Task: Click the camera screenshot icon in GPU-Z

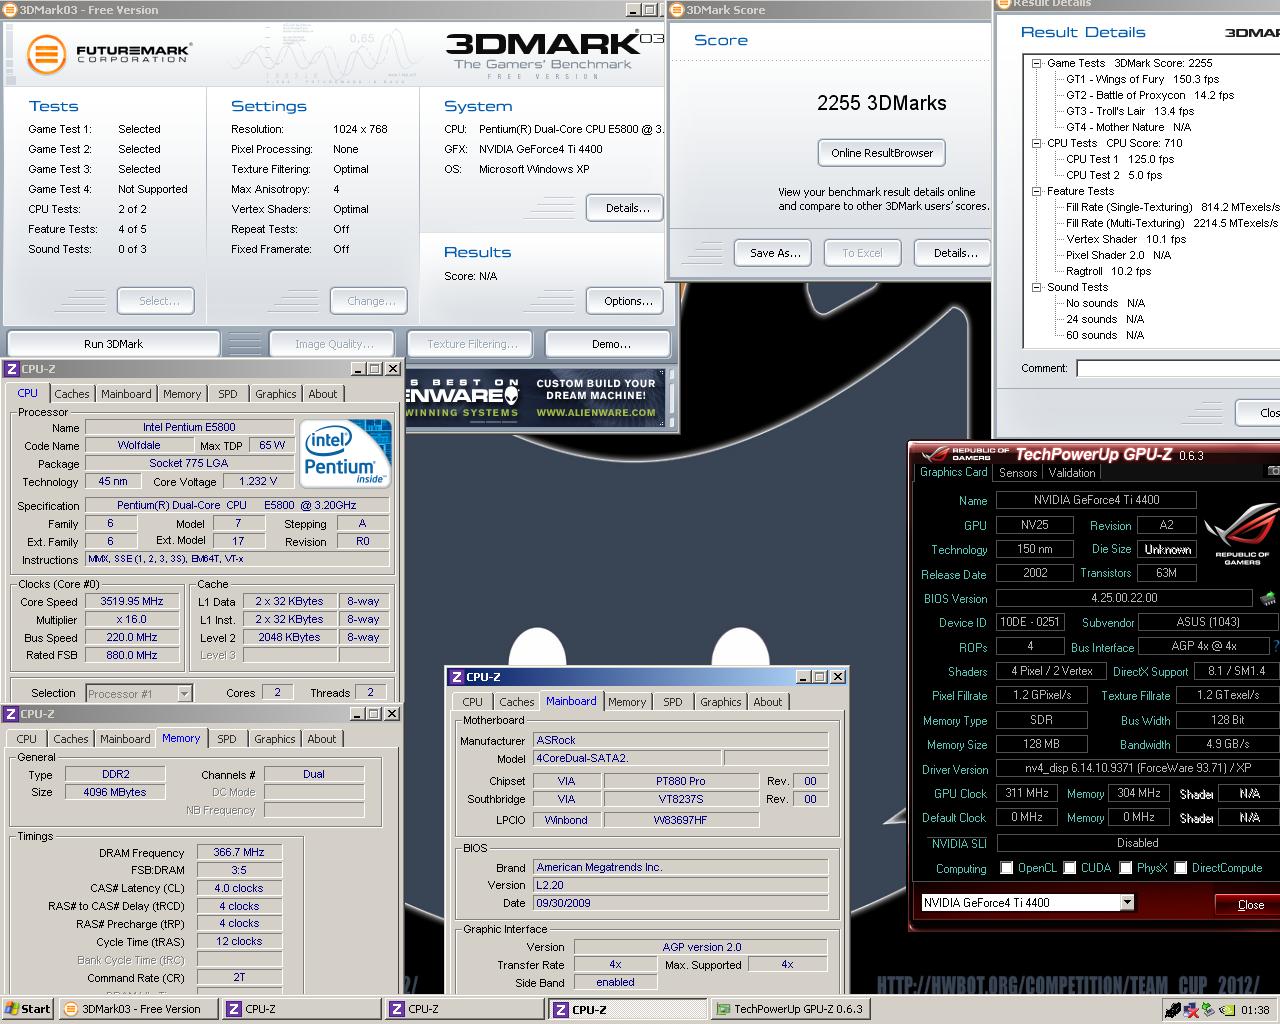Action: [1274, 471]
